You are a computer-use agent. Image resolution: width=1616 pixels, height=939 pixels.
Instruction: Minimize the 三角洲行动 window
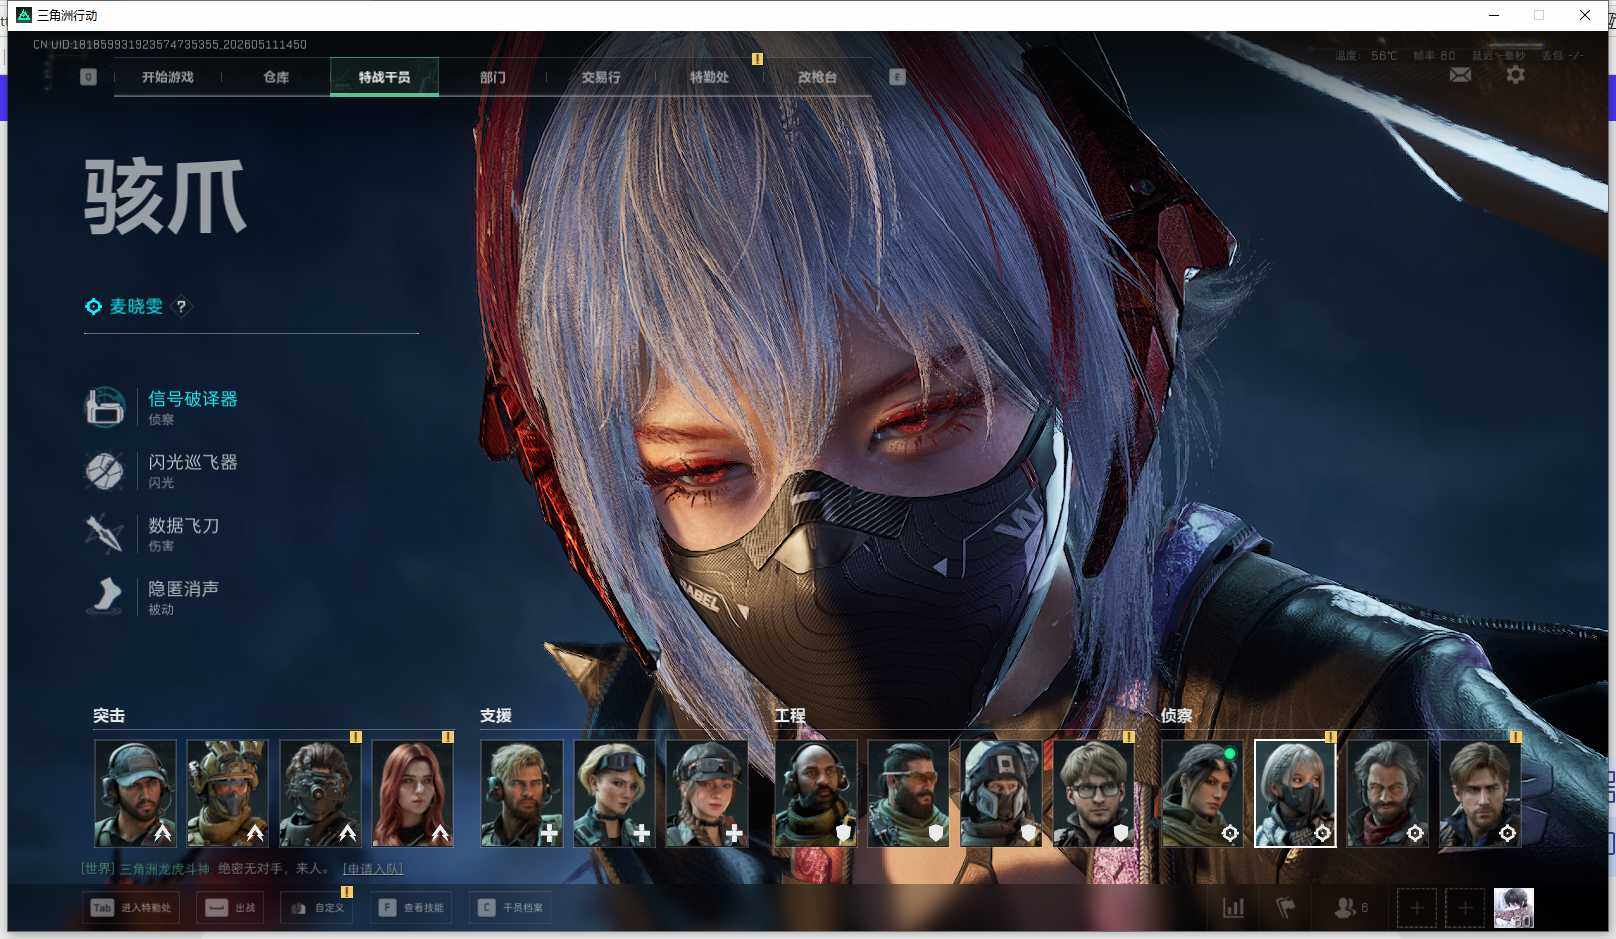click(x=1494, y=15)
